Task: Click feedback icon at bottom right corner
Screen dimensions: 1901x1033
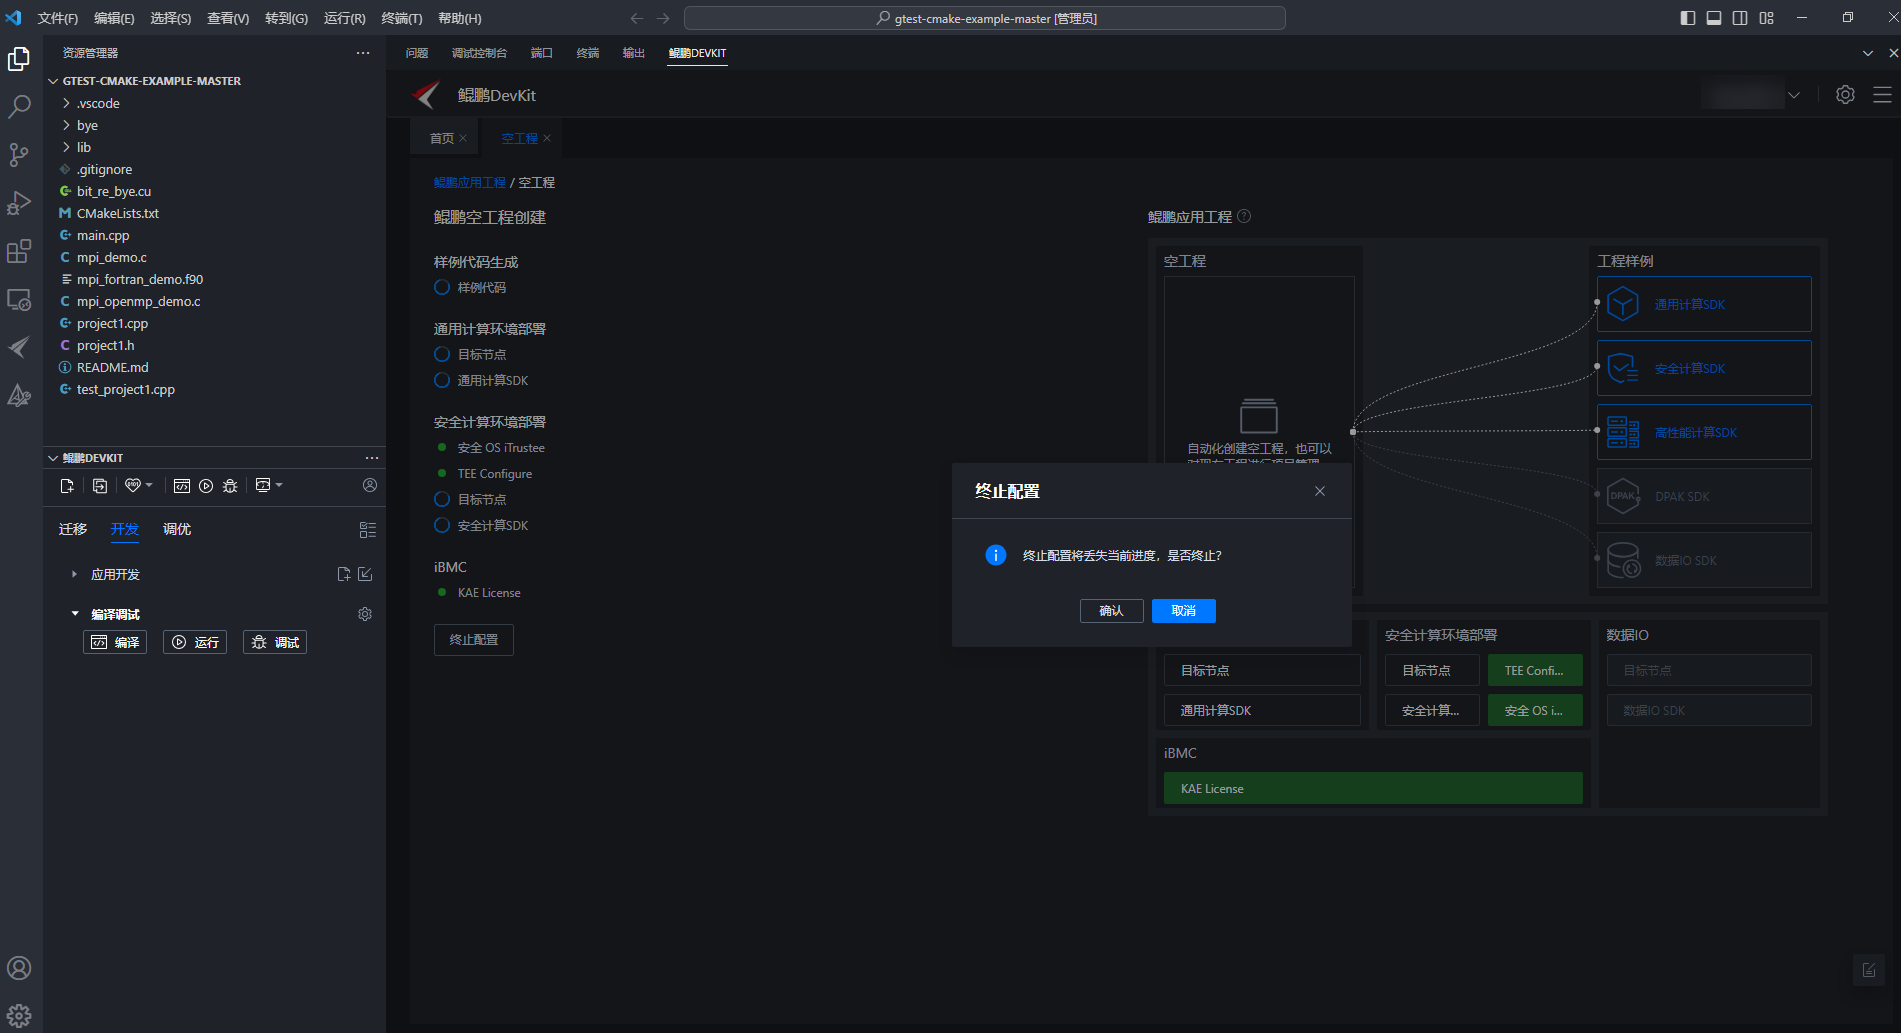Action: pos(1868,969)
